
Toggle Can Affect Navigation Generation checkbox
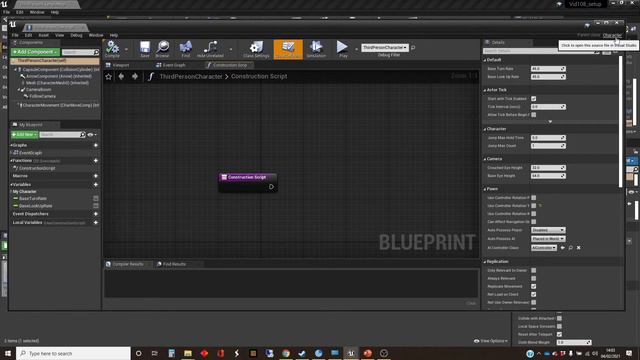click(x=533, y=222)
